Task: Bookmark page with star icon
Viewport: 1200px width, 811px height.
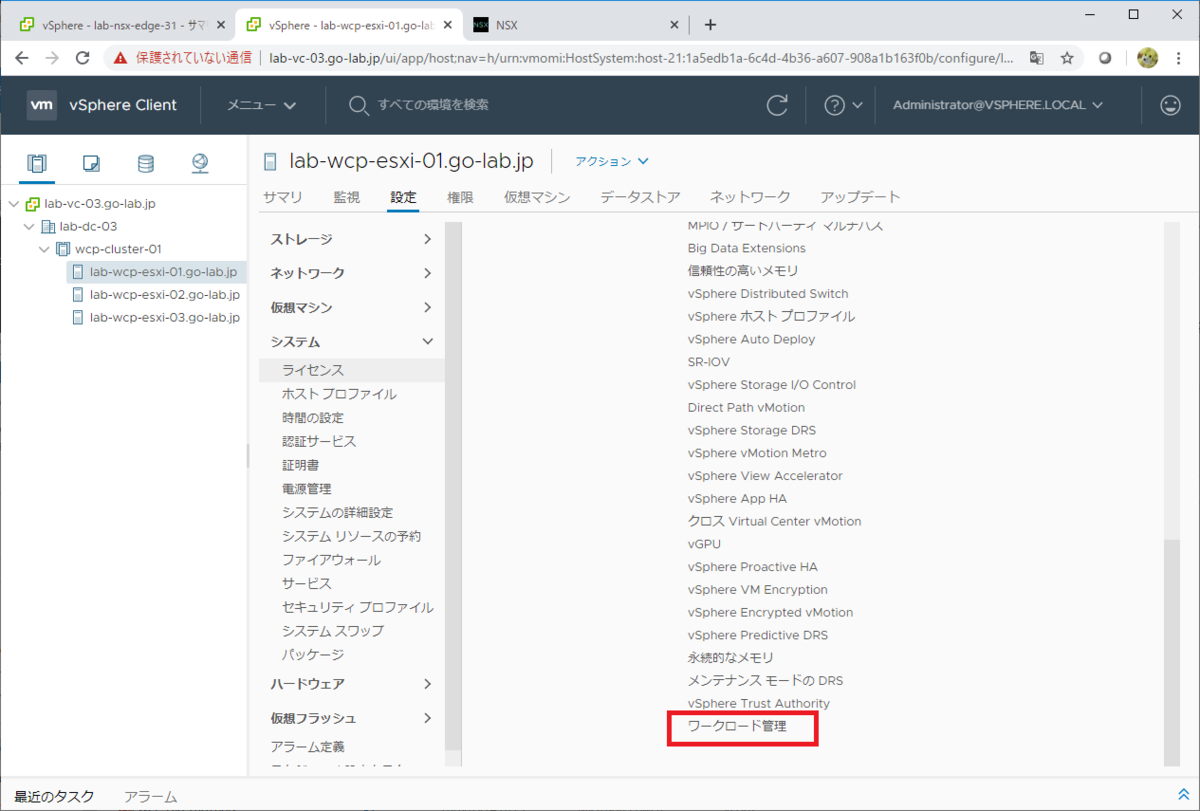Action: [1067, 58]
